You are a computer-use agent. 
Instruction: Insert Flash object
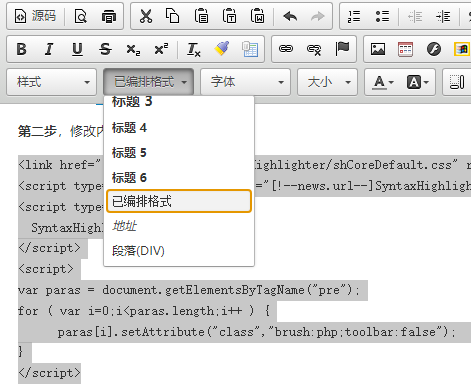tap(434, 49)
